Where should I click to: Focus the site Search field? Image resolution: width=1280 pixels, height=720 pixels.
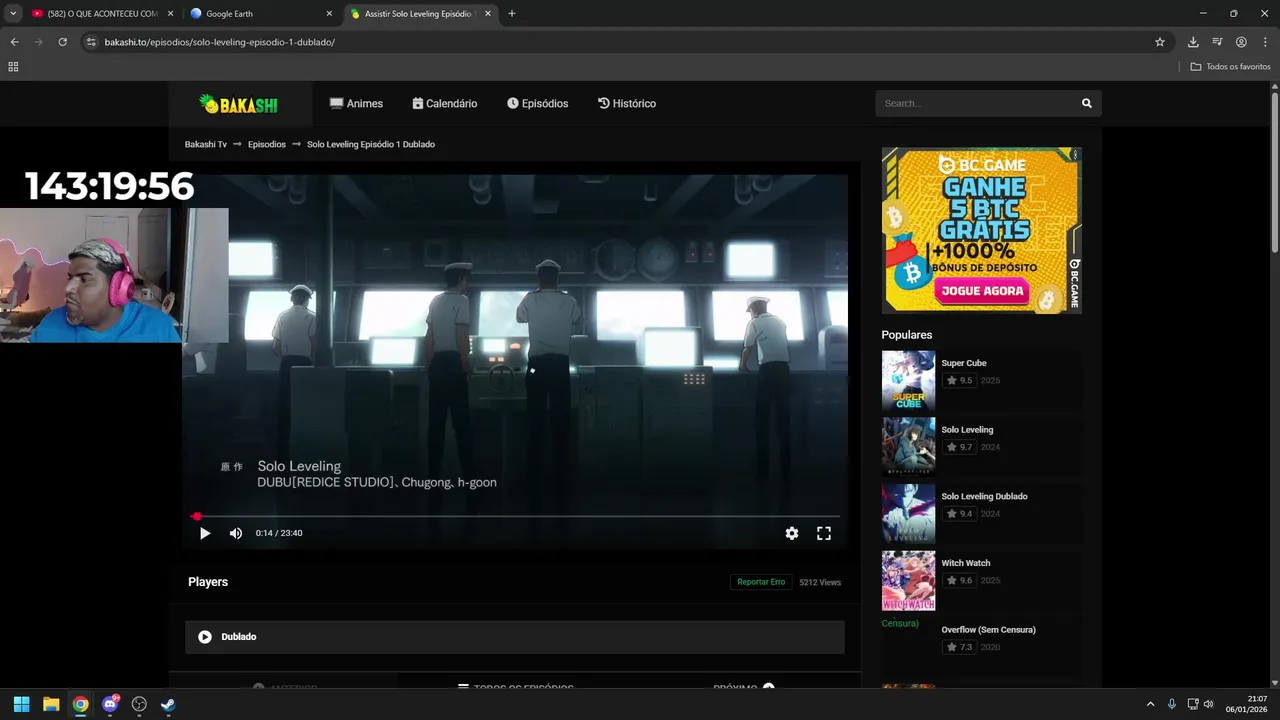pos(975,103)
